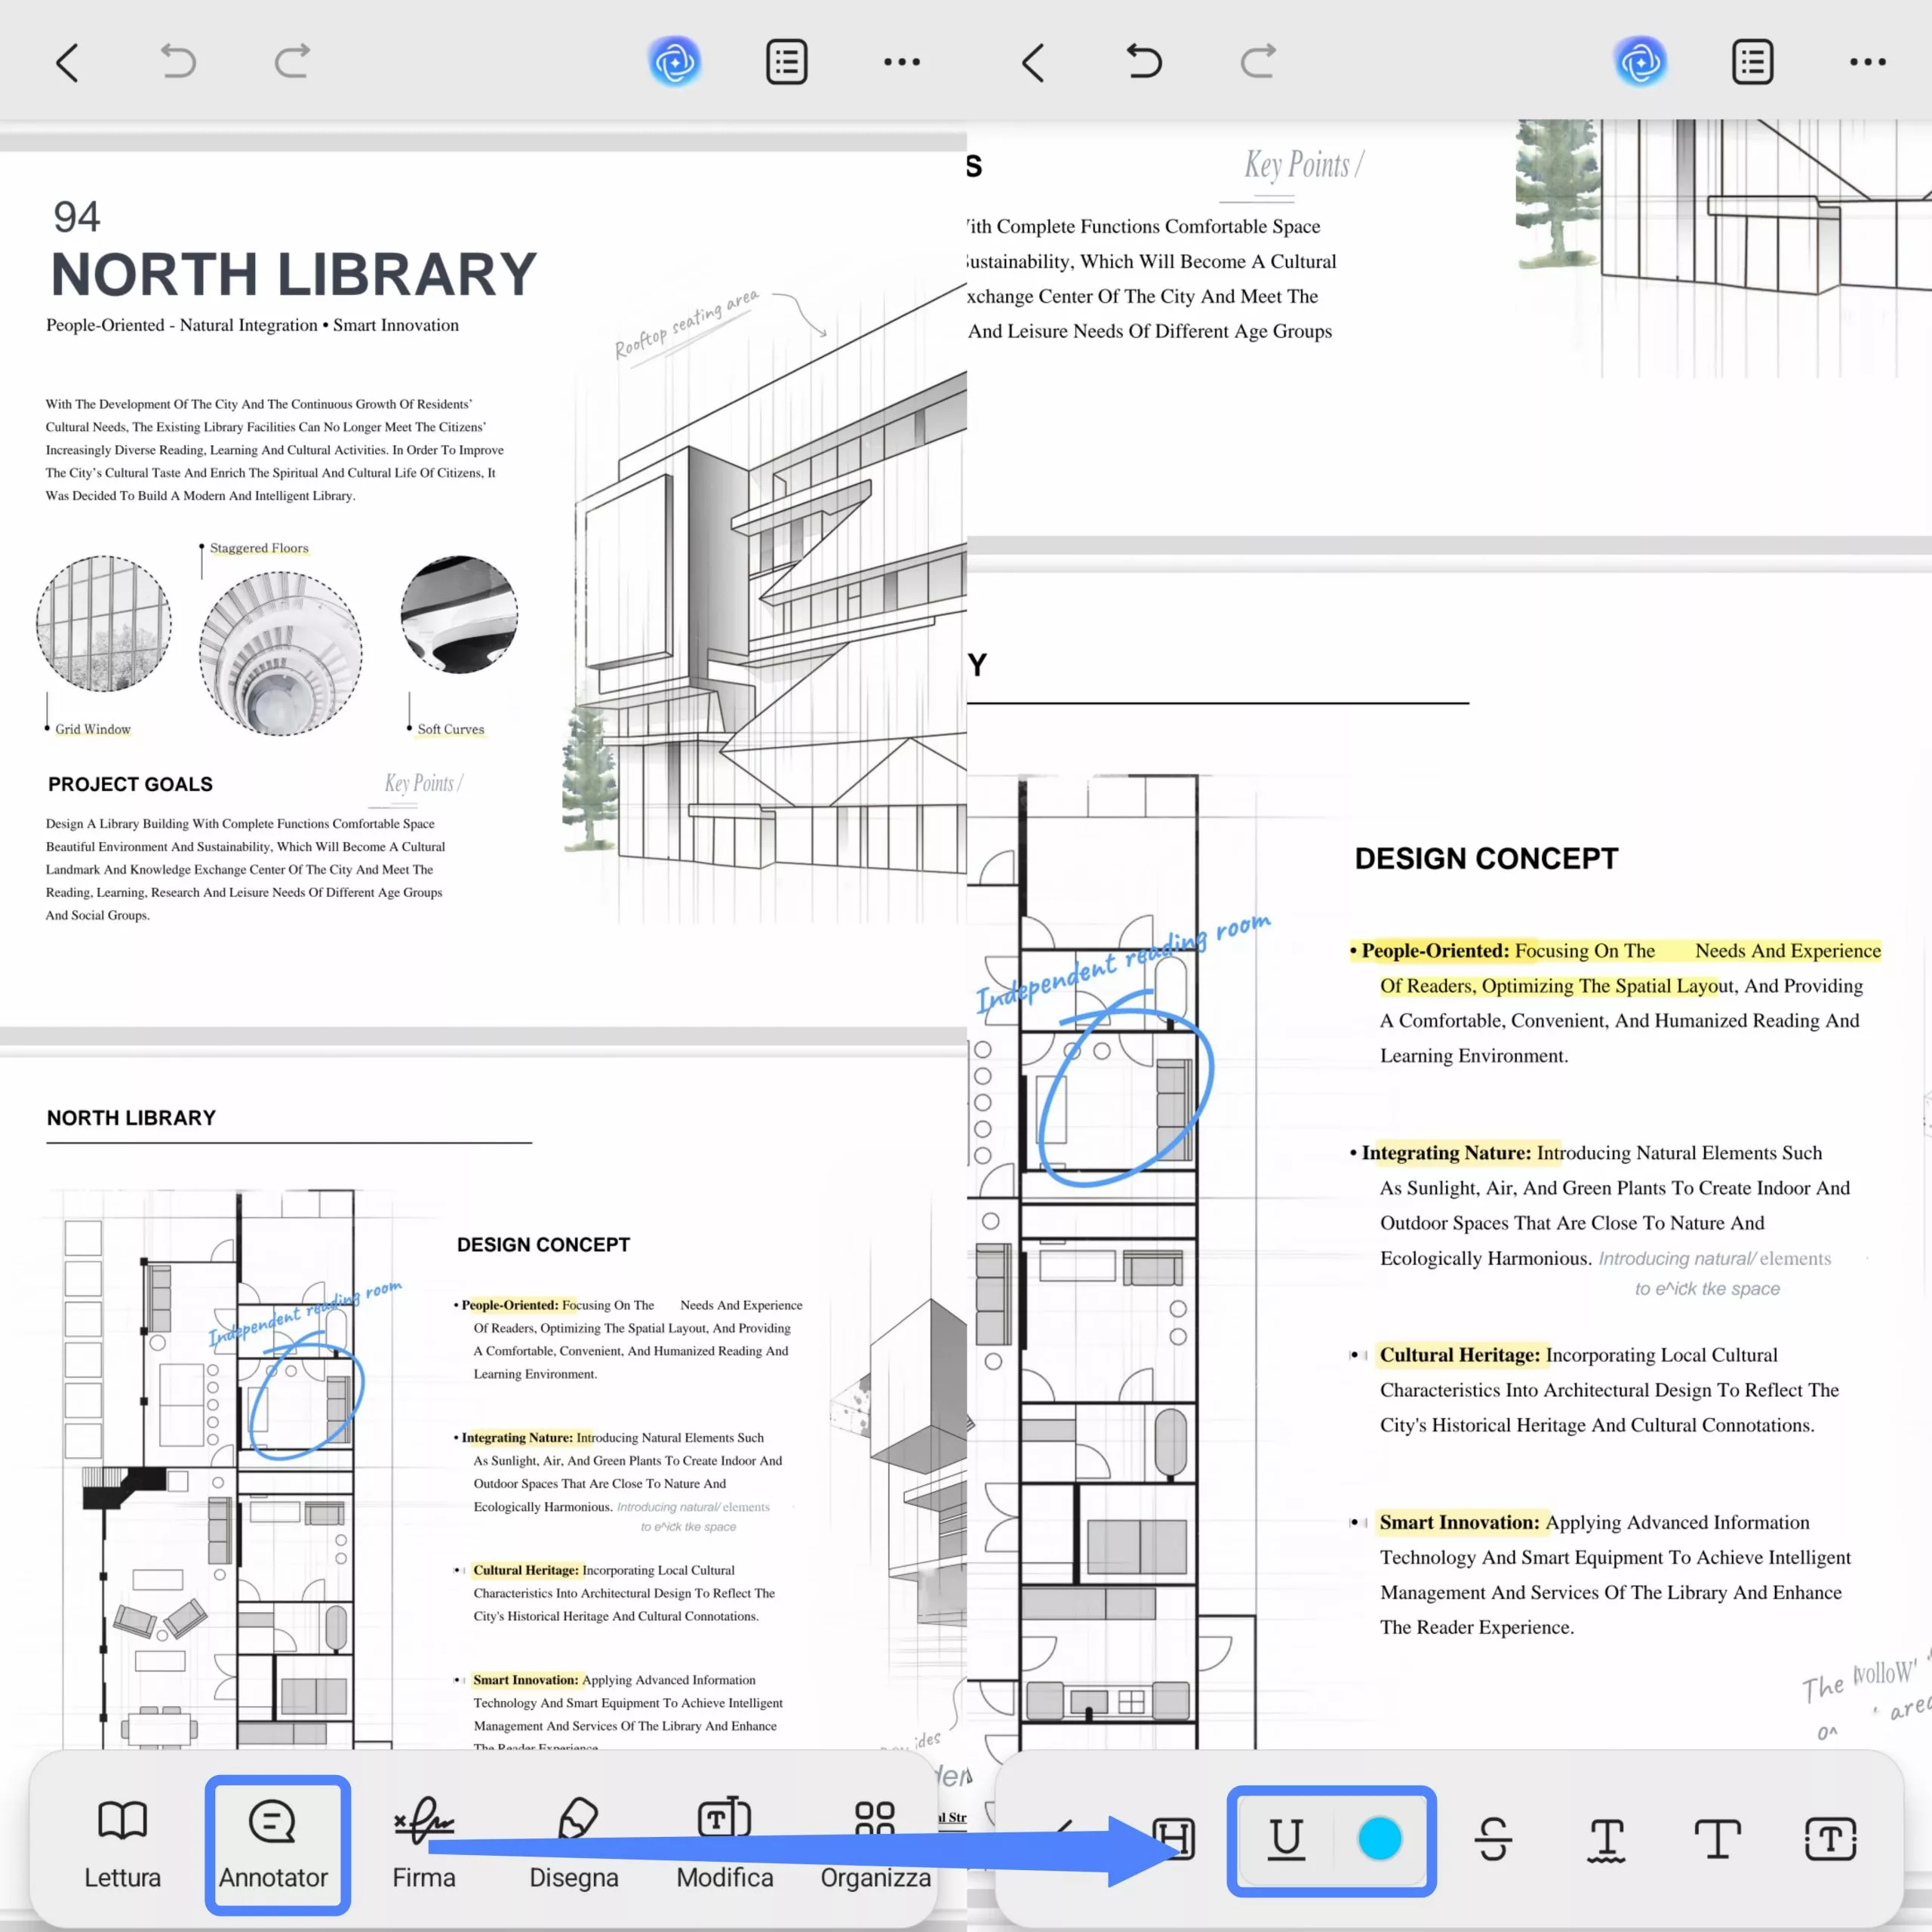Select the Strikethrough annotation tool
This screenshot has height=1932, width=1932.
coord(1493,1839)
